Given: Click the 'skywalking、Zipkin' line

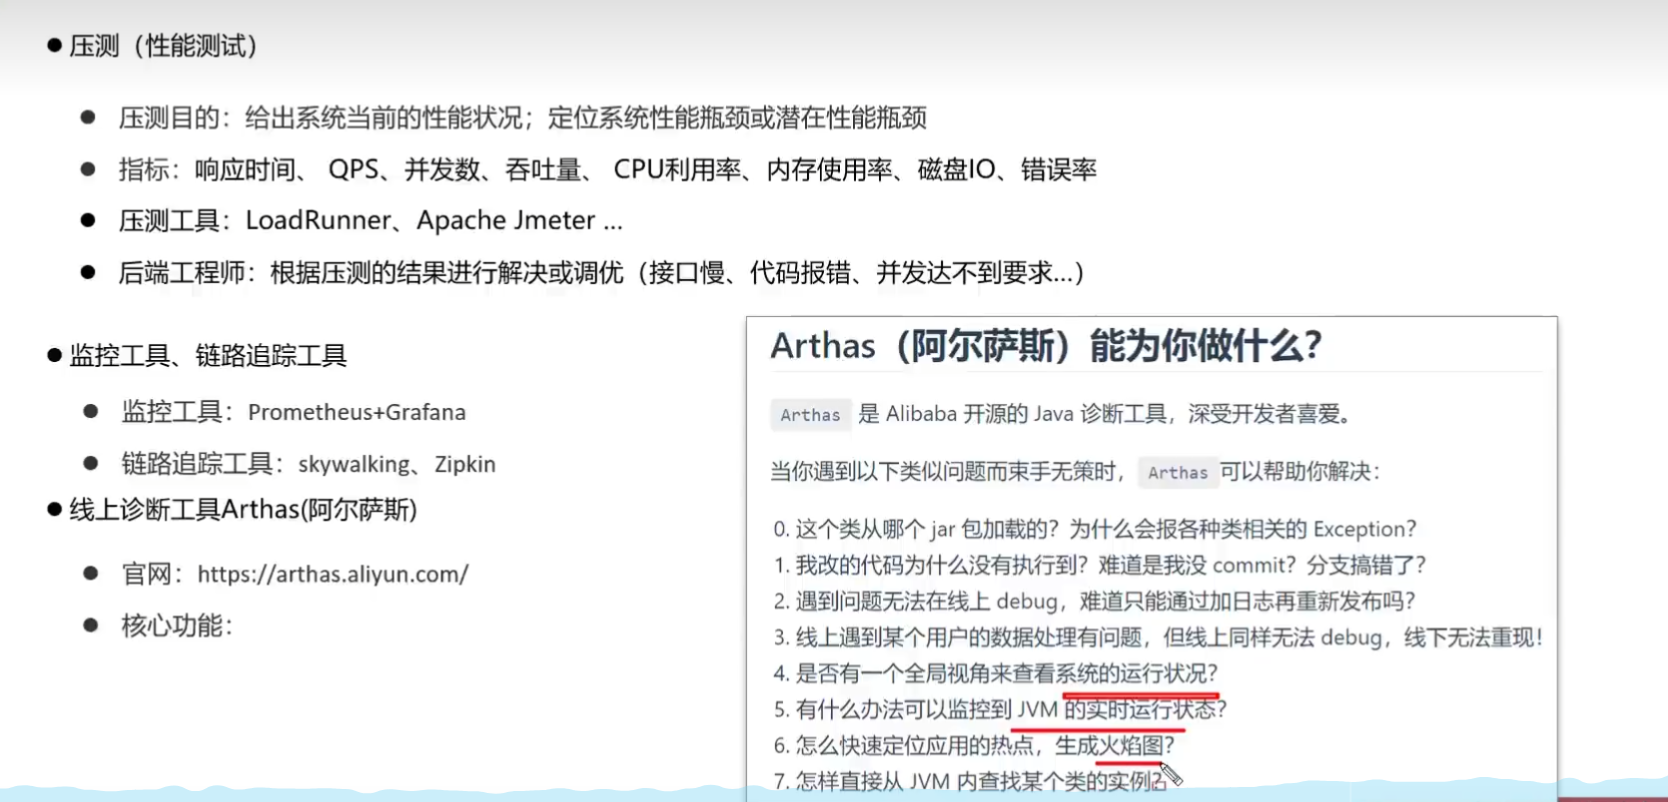Looking at the screenshot, I should (x=308, y=464).
